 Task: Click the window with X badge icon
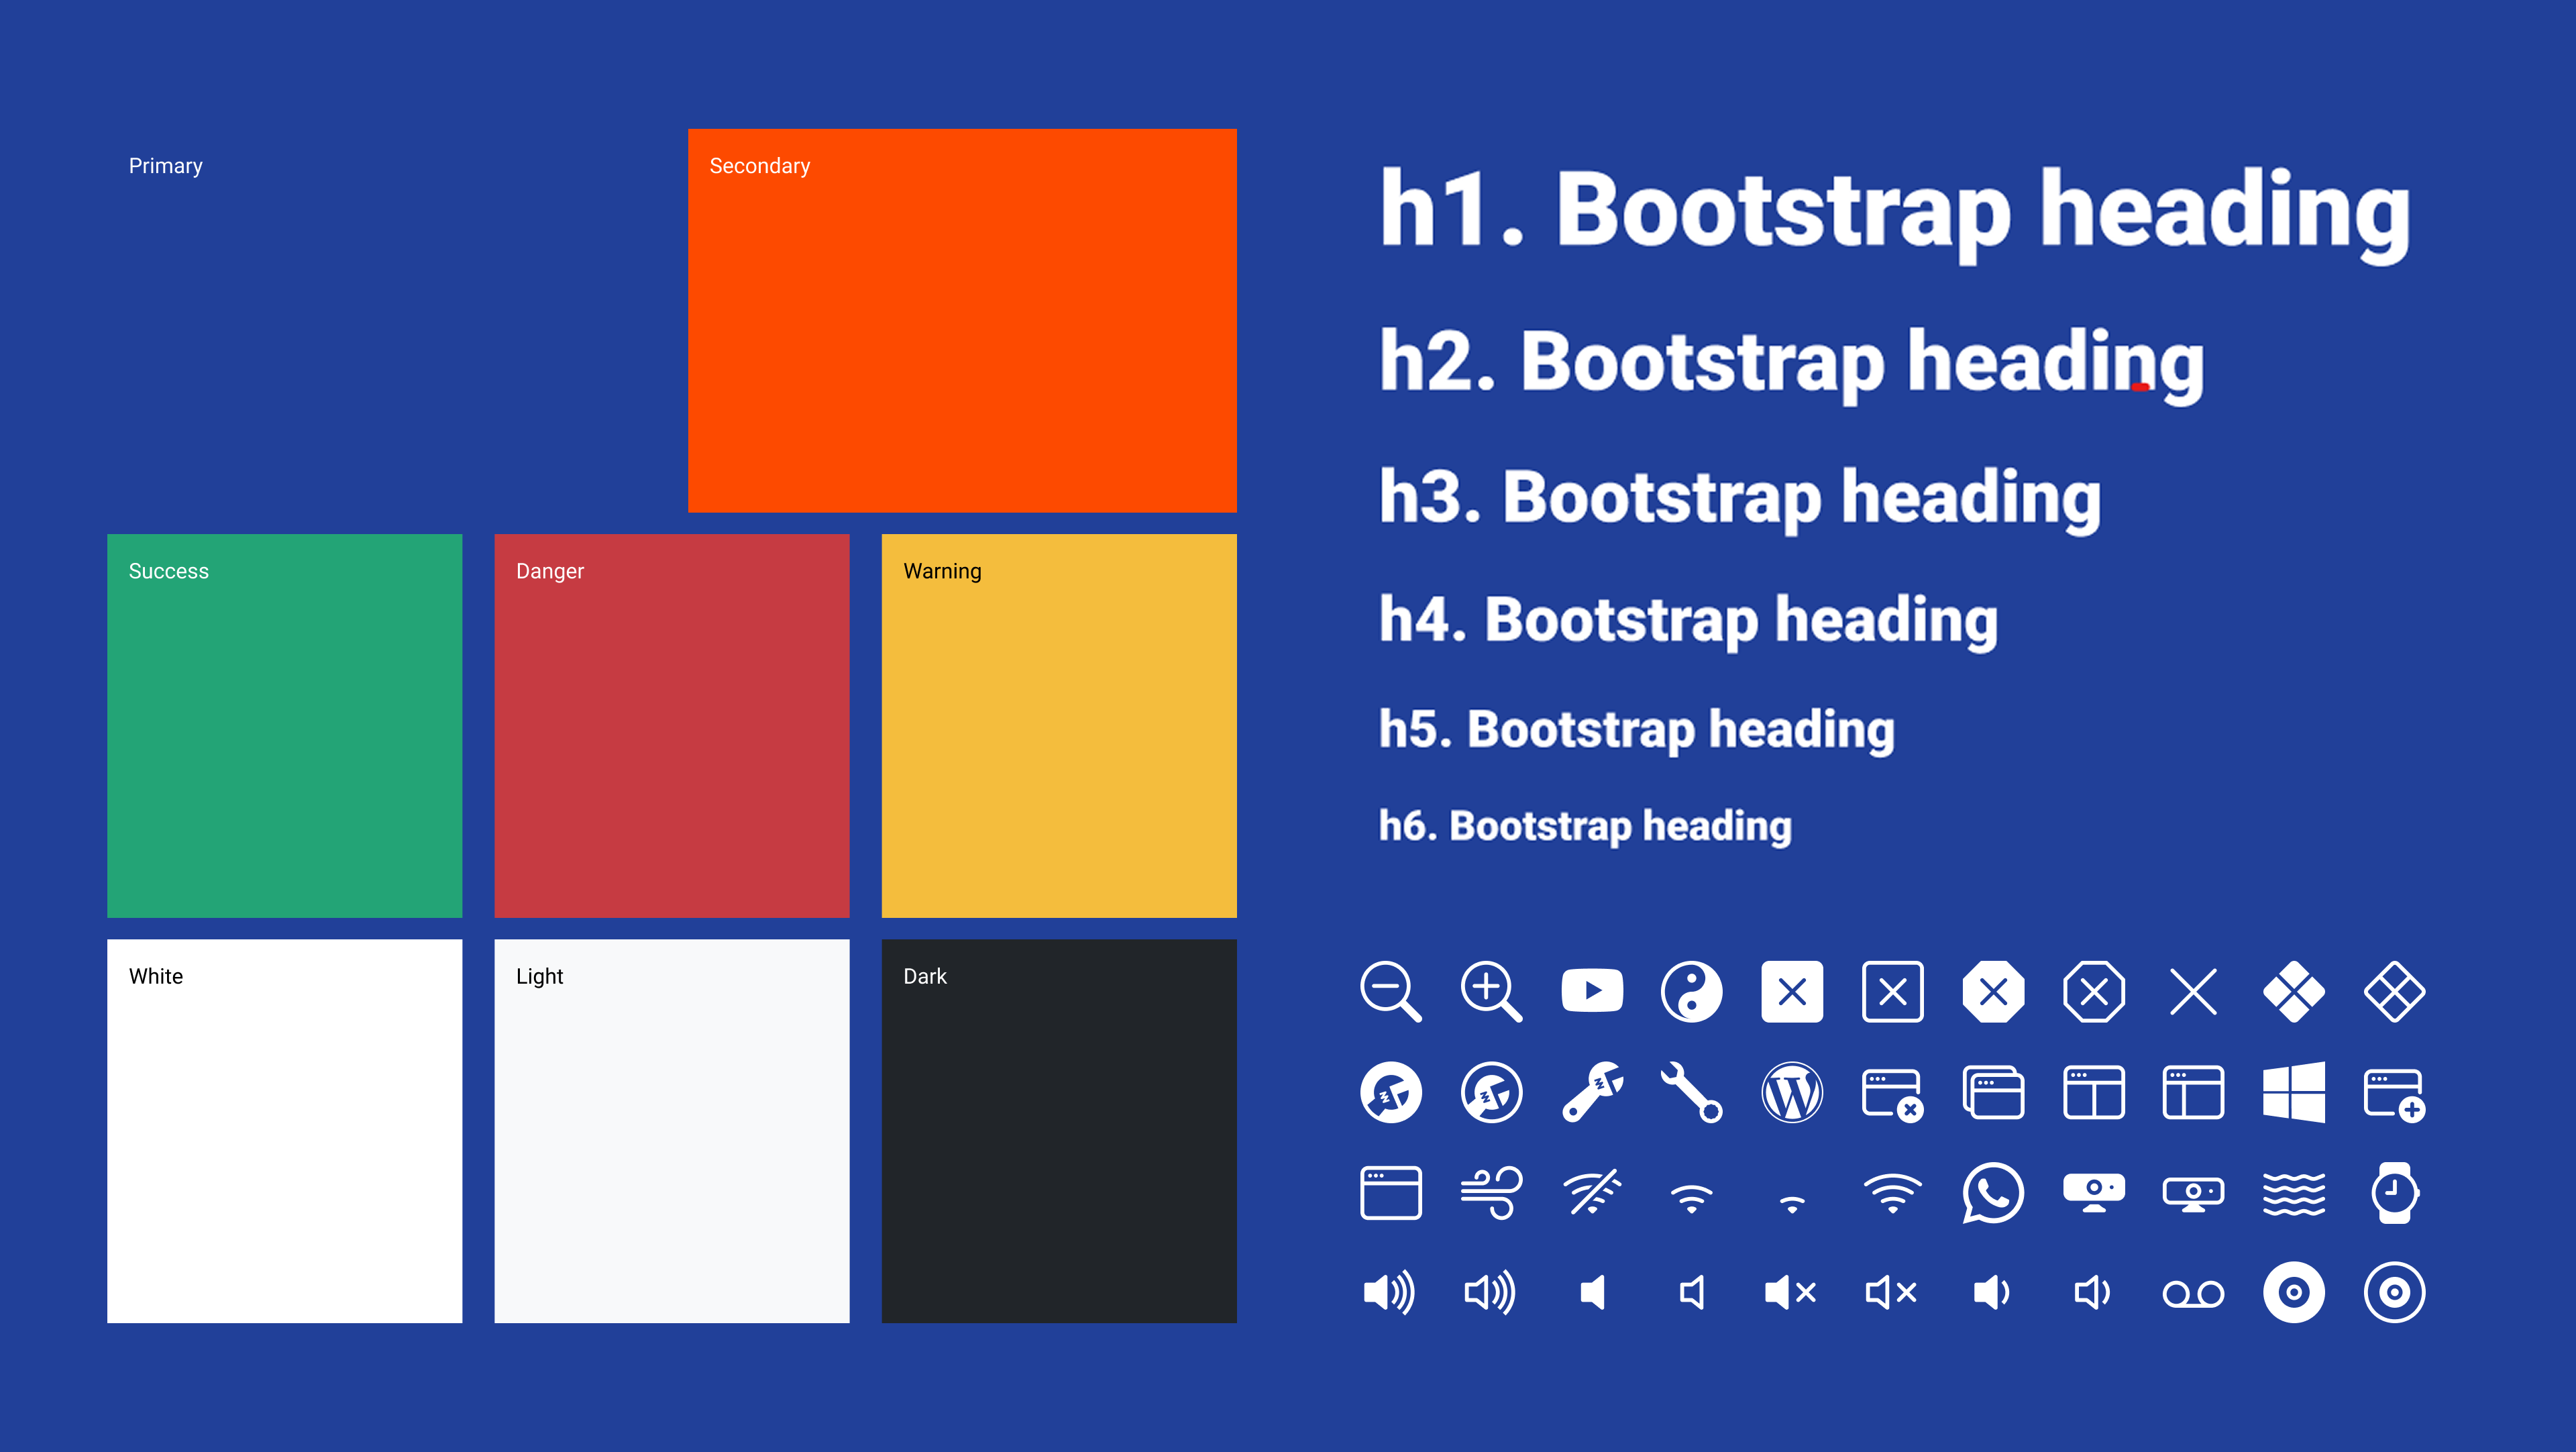click(1893, 1095)
